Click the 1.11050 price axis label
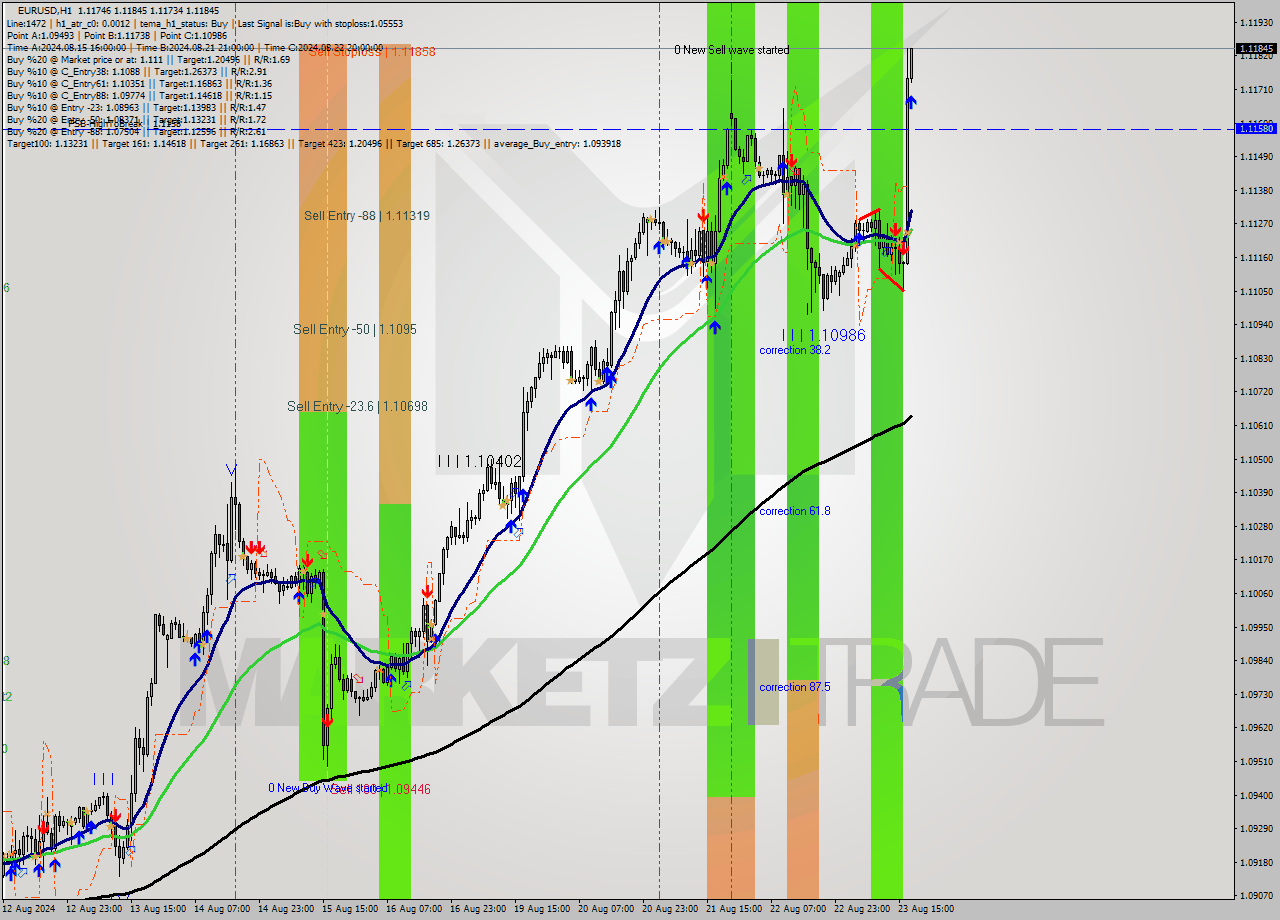This screenshot has width=1280, height=920. (1255, 291)
